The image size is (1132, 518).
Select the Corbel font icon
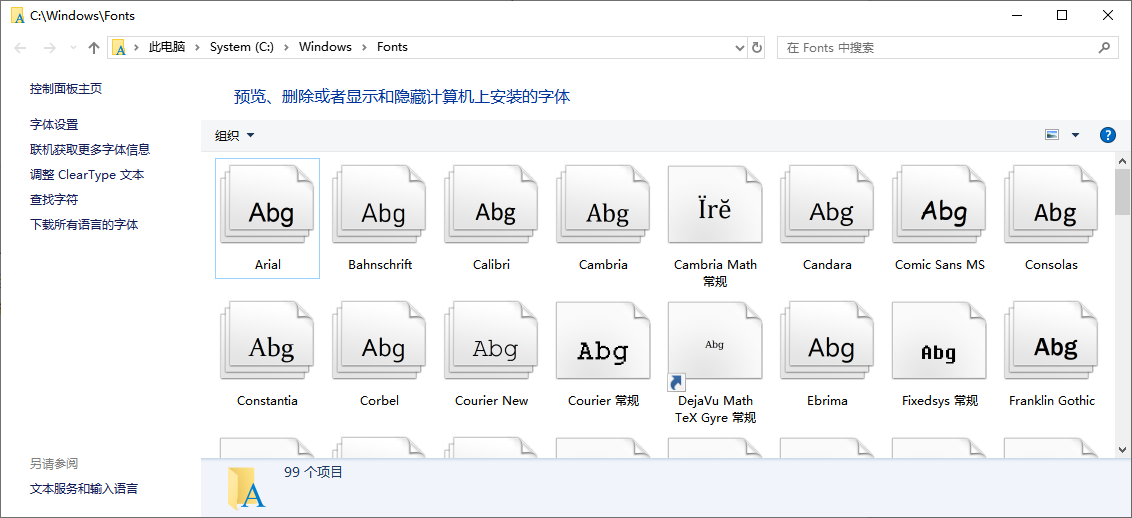[379, 341]
